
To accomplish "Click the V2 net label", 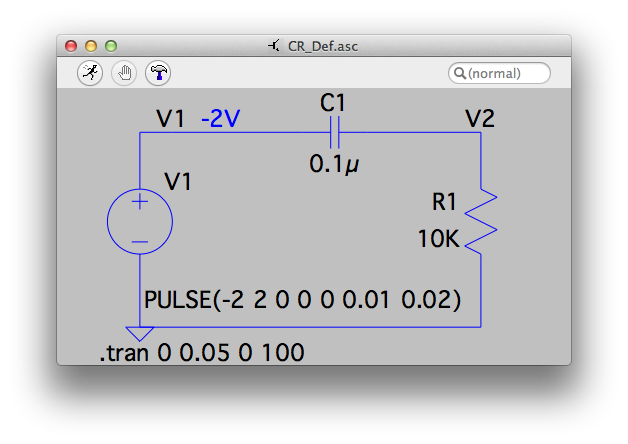I will 479,119.
